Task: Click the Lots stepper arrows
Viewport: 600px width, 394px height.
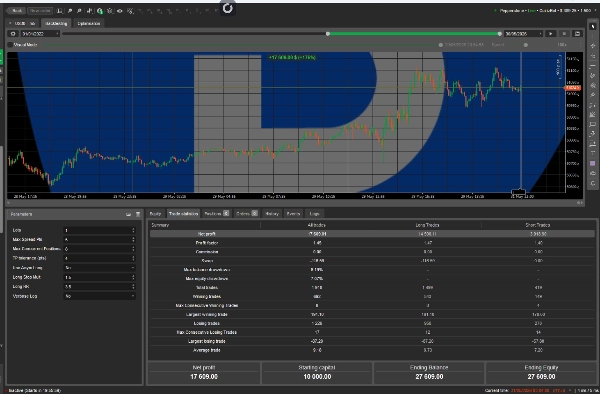Action: coord(133,230)
